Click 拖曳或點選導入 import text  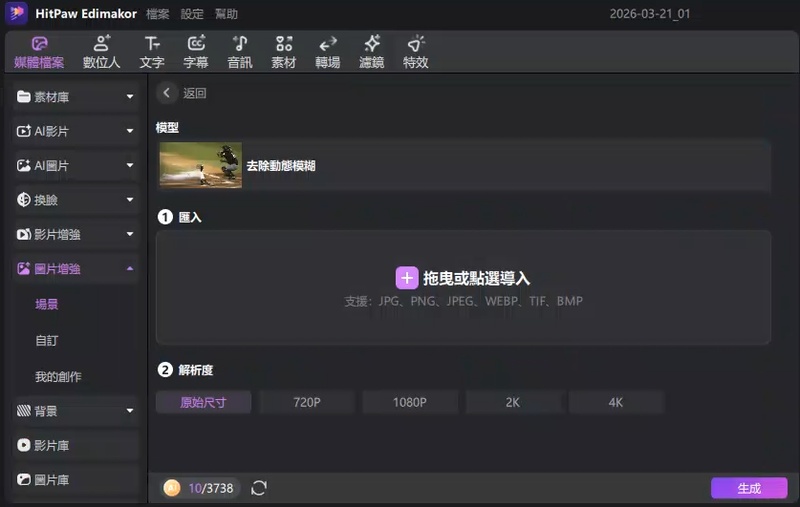[477, 278]
